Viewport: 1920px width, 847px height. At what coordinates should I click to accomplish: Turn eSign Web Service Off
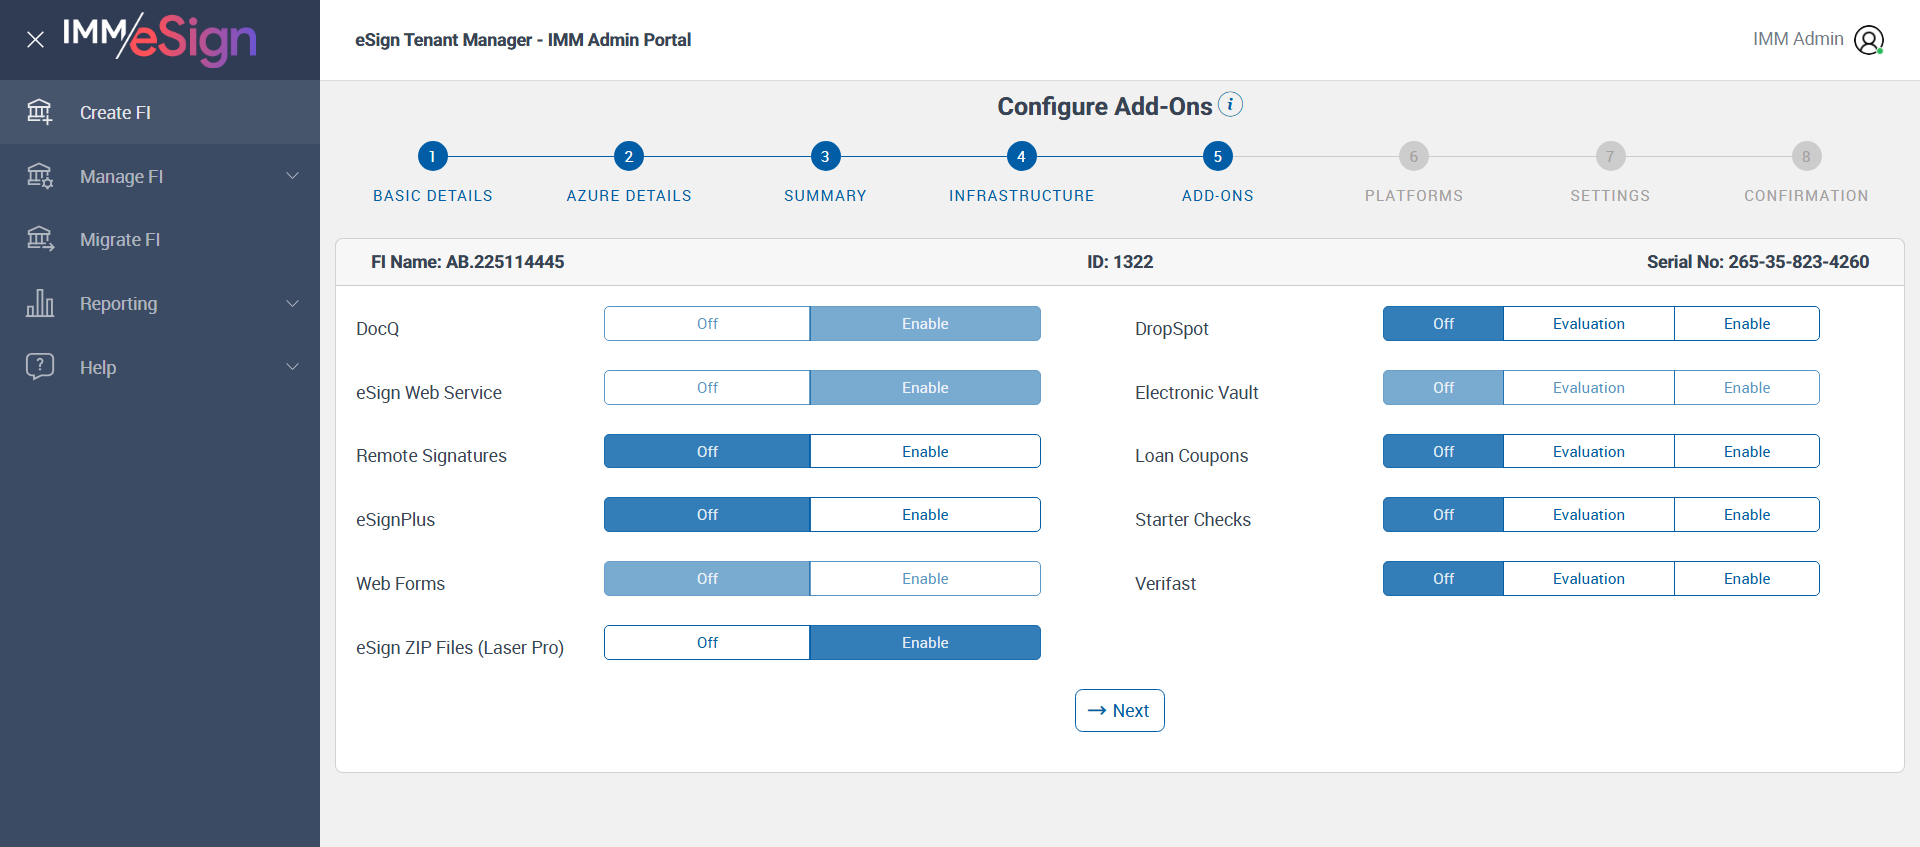click(707, 388)
